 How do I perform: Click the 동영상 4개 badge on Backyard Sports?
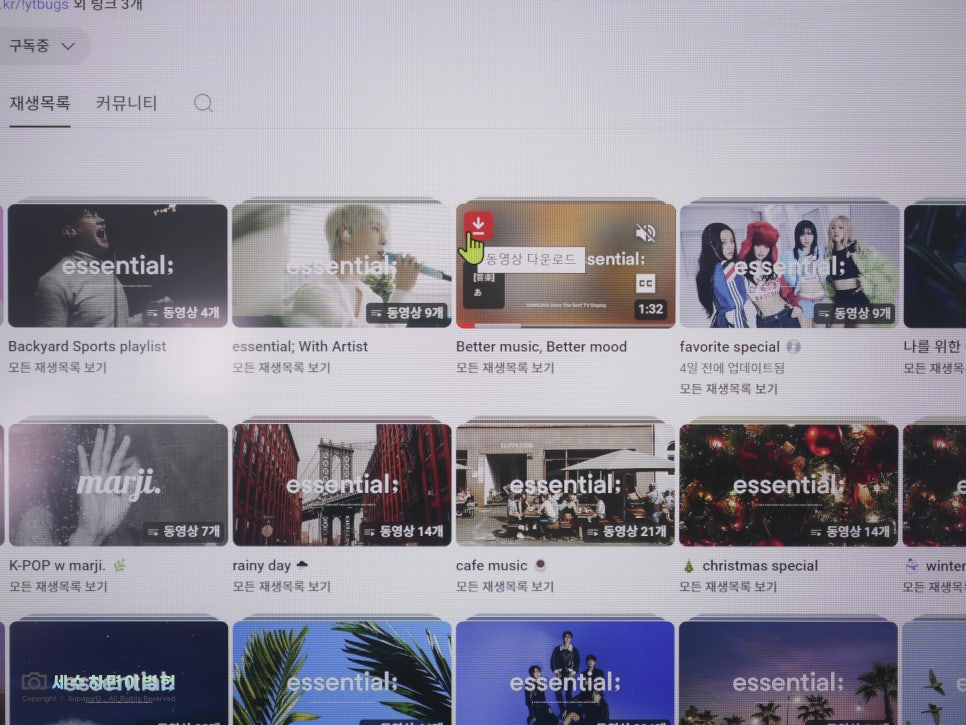click(183, 313)
